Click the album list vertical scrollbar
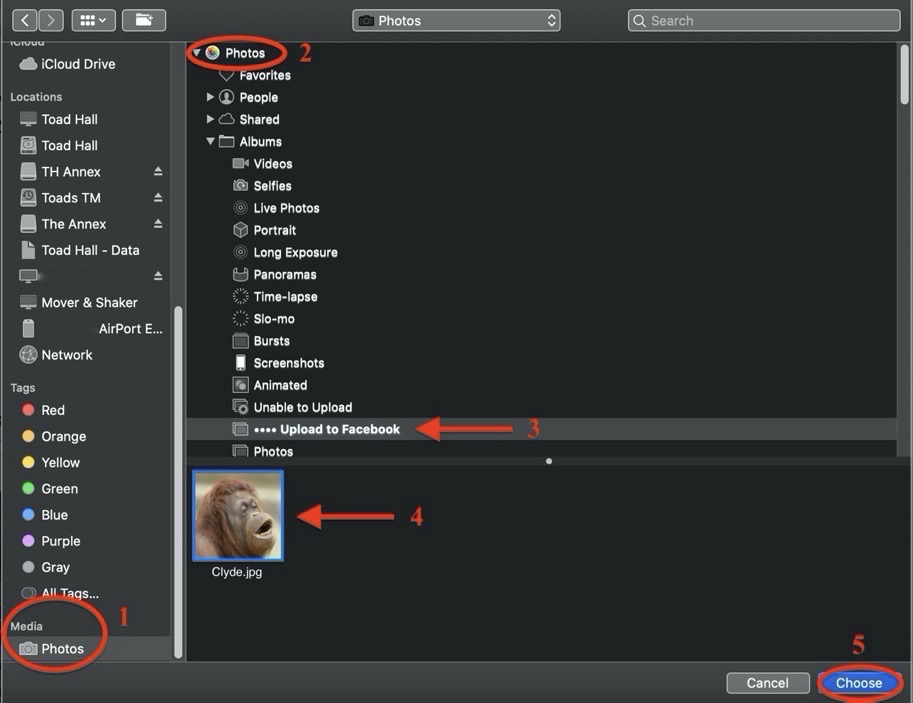Viewport: 913px width, 703px height. point(904,74)
